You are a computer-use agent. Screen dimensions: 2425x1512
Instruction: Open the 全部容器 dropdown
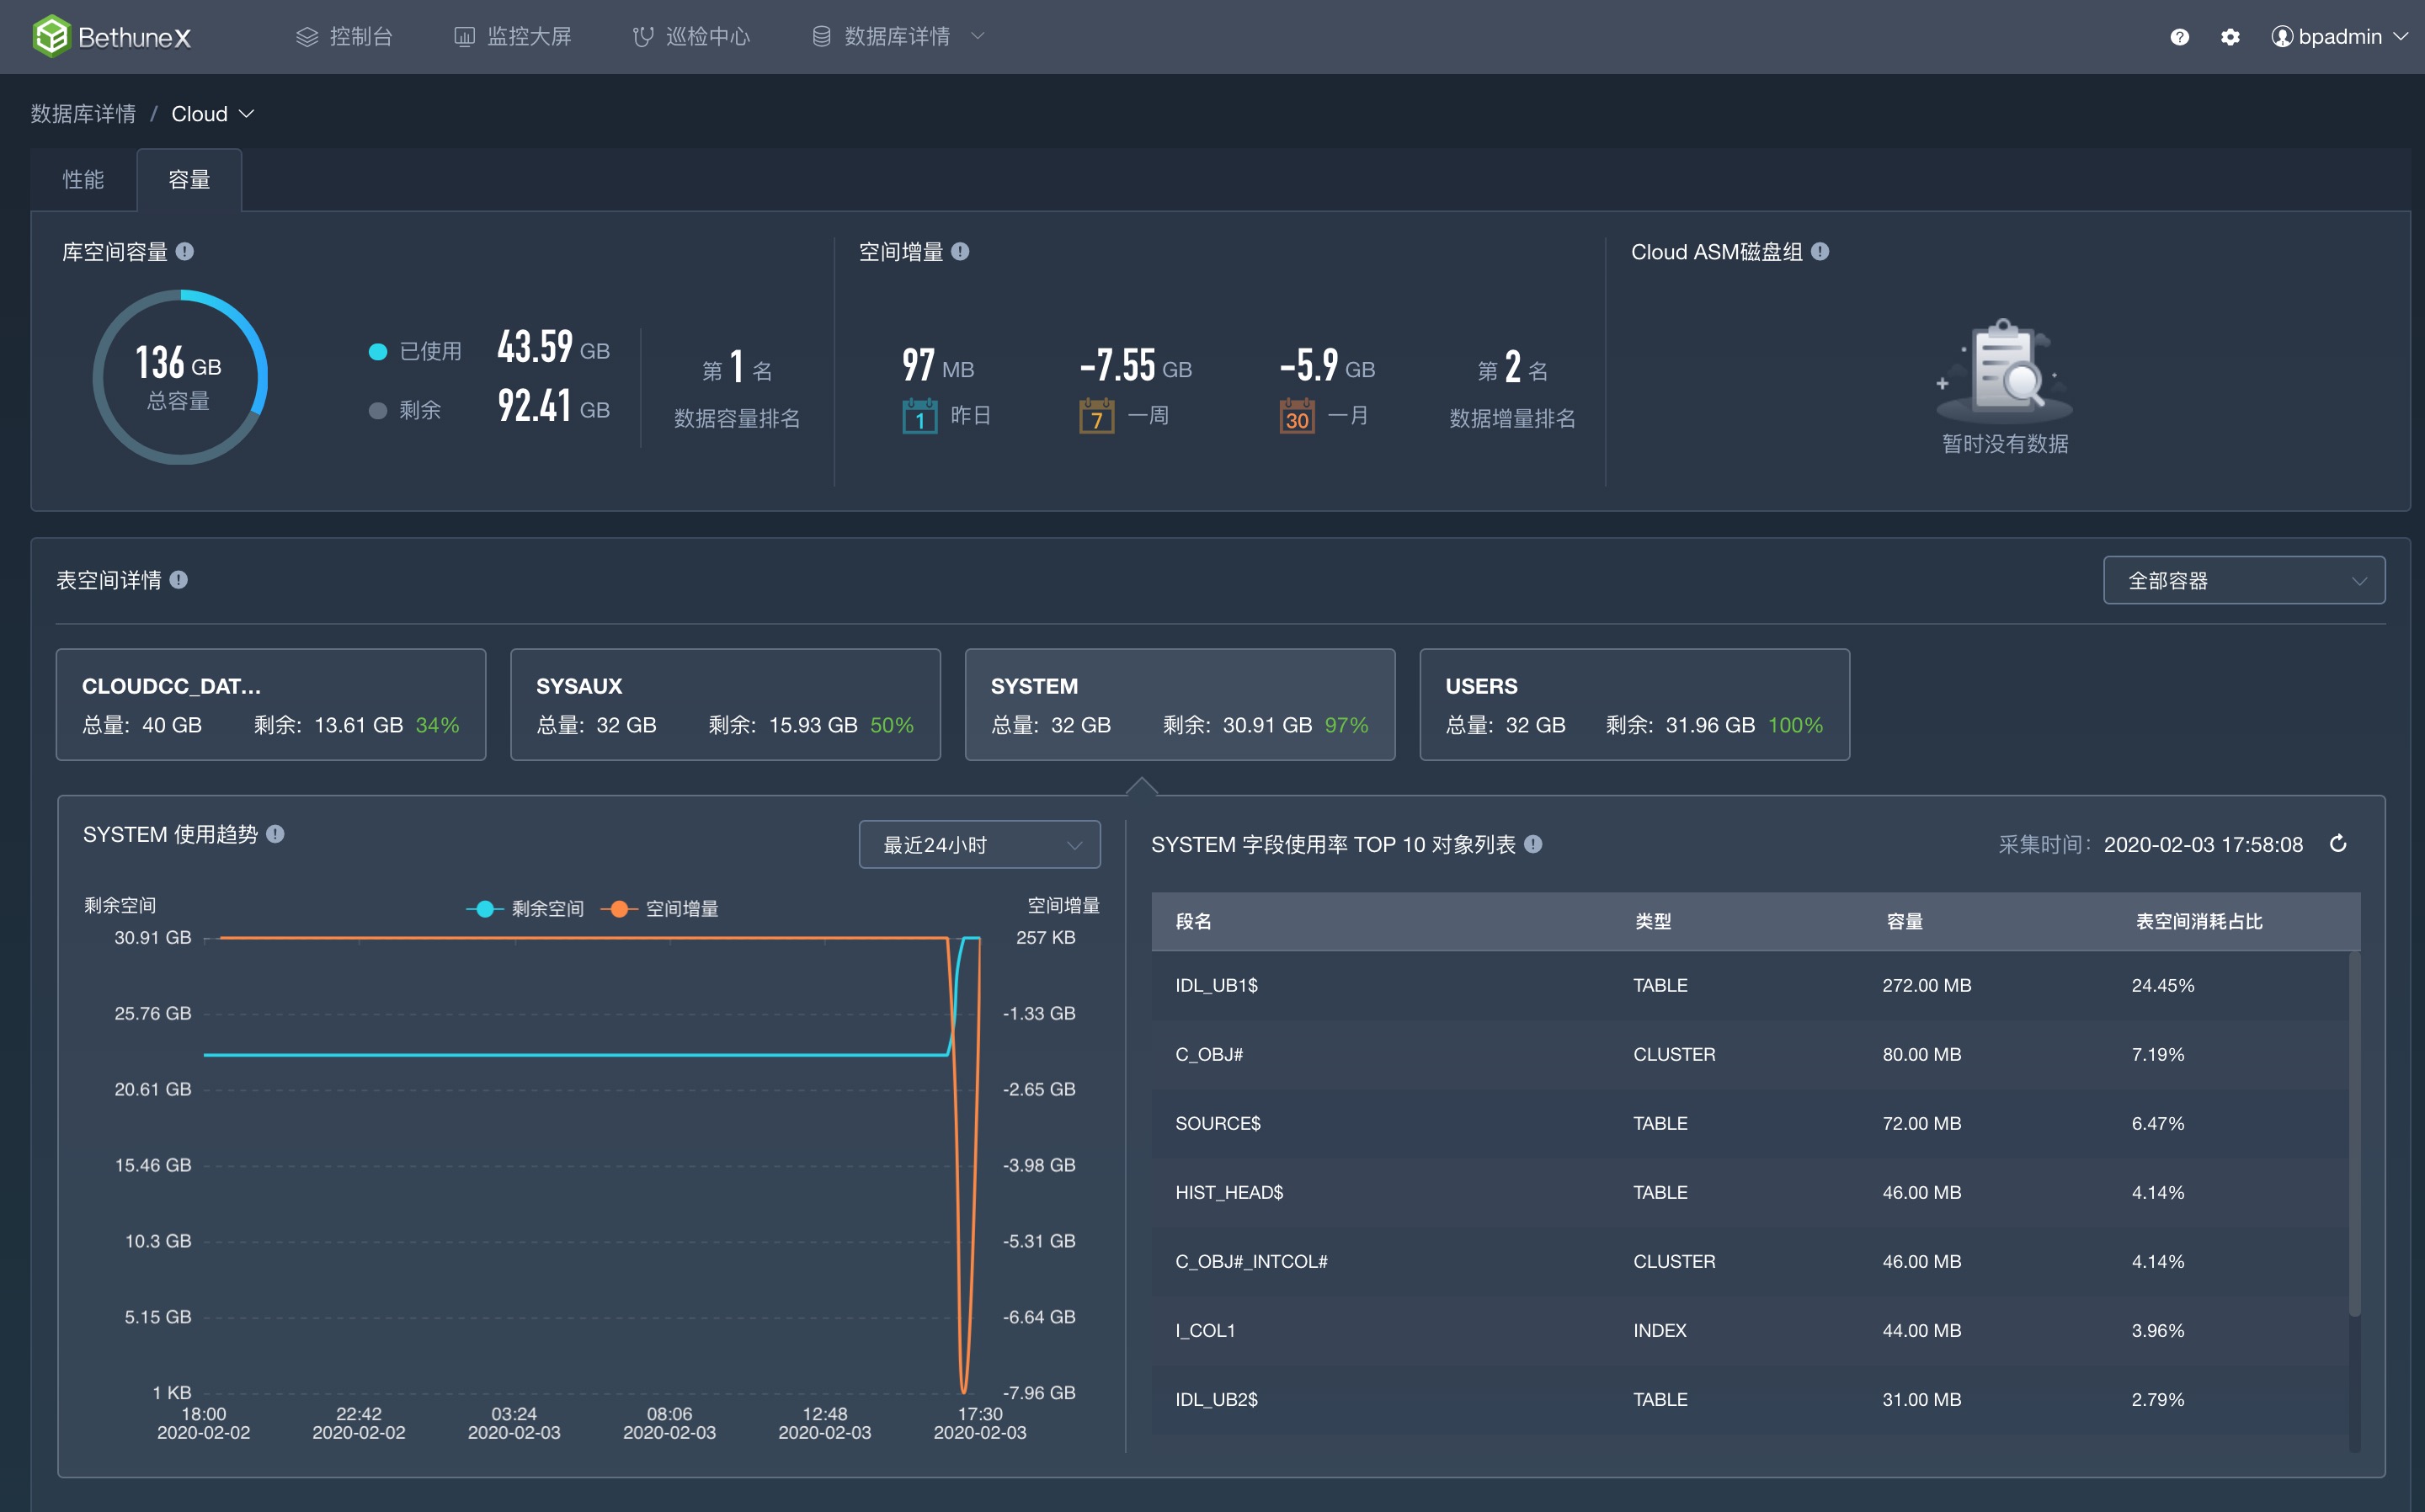point(2243,580)
